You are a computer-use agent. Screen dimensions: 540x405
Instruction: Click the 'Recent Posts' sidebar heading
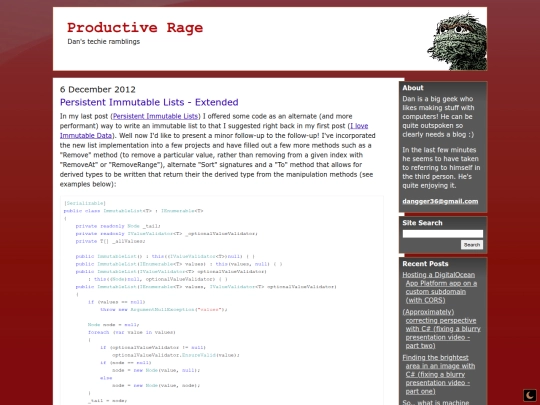coord(425,264)
